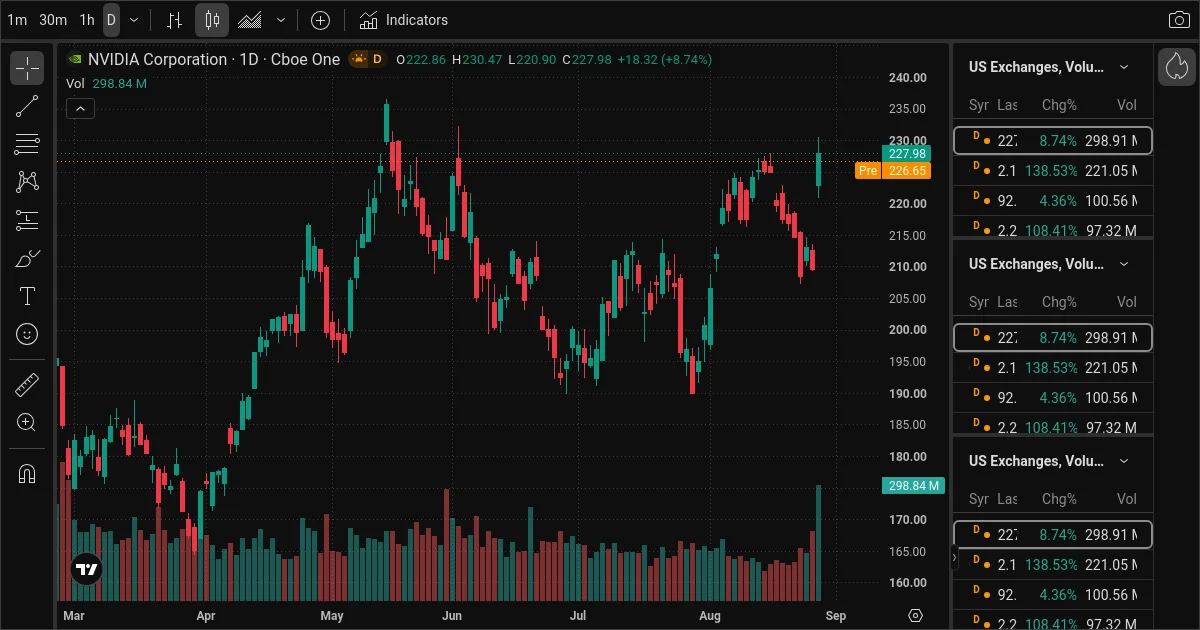Click the top hotlist Las column header
Image resolution: width=1200 pixels, height=630 pixels.
[1007, 105]
